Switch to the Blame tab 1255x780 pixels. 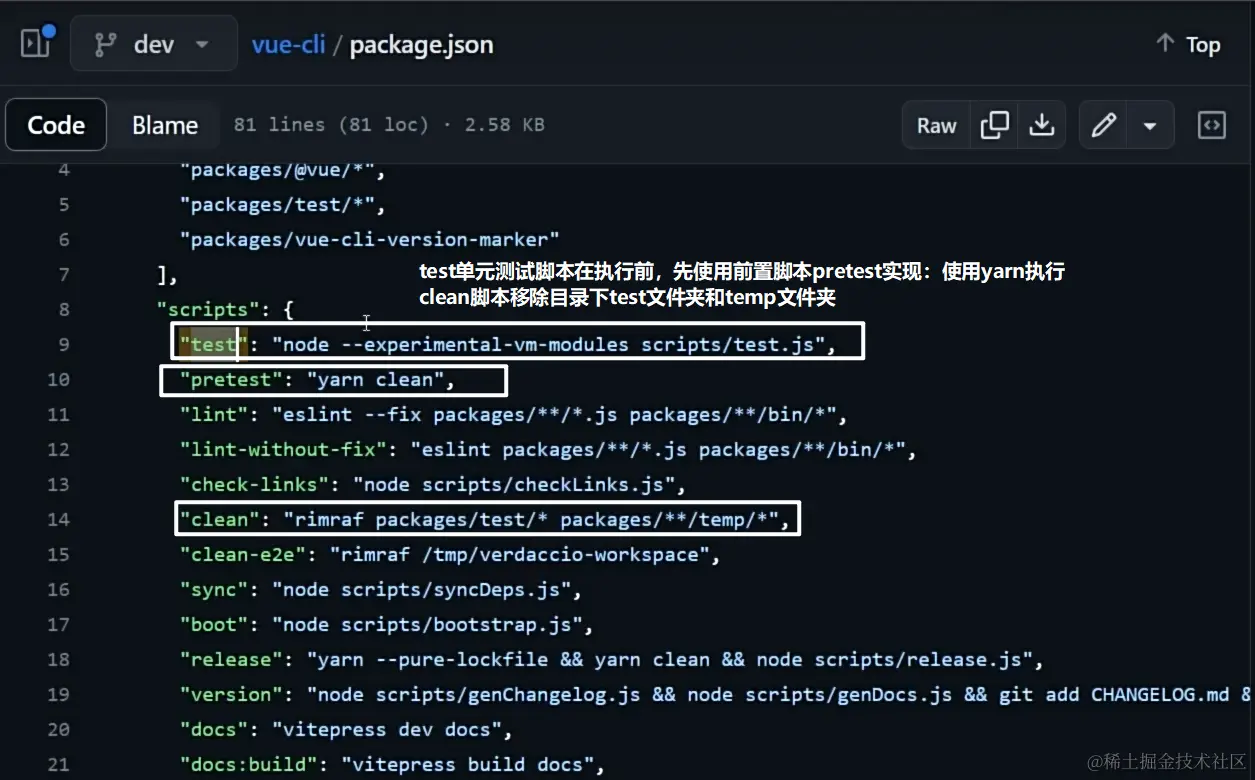[165, 125]
